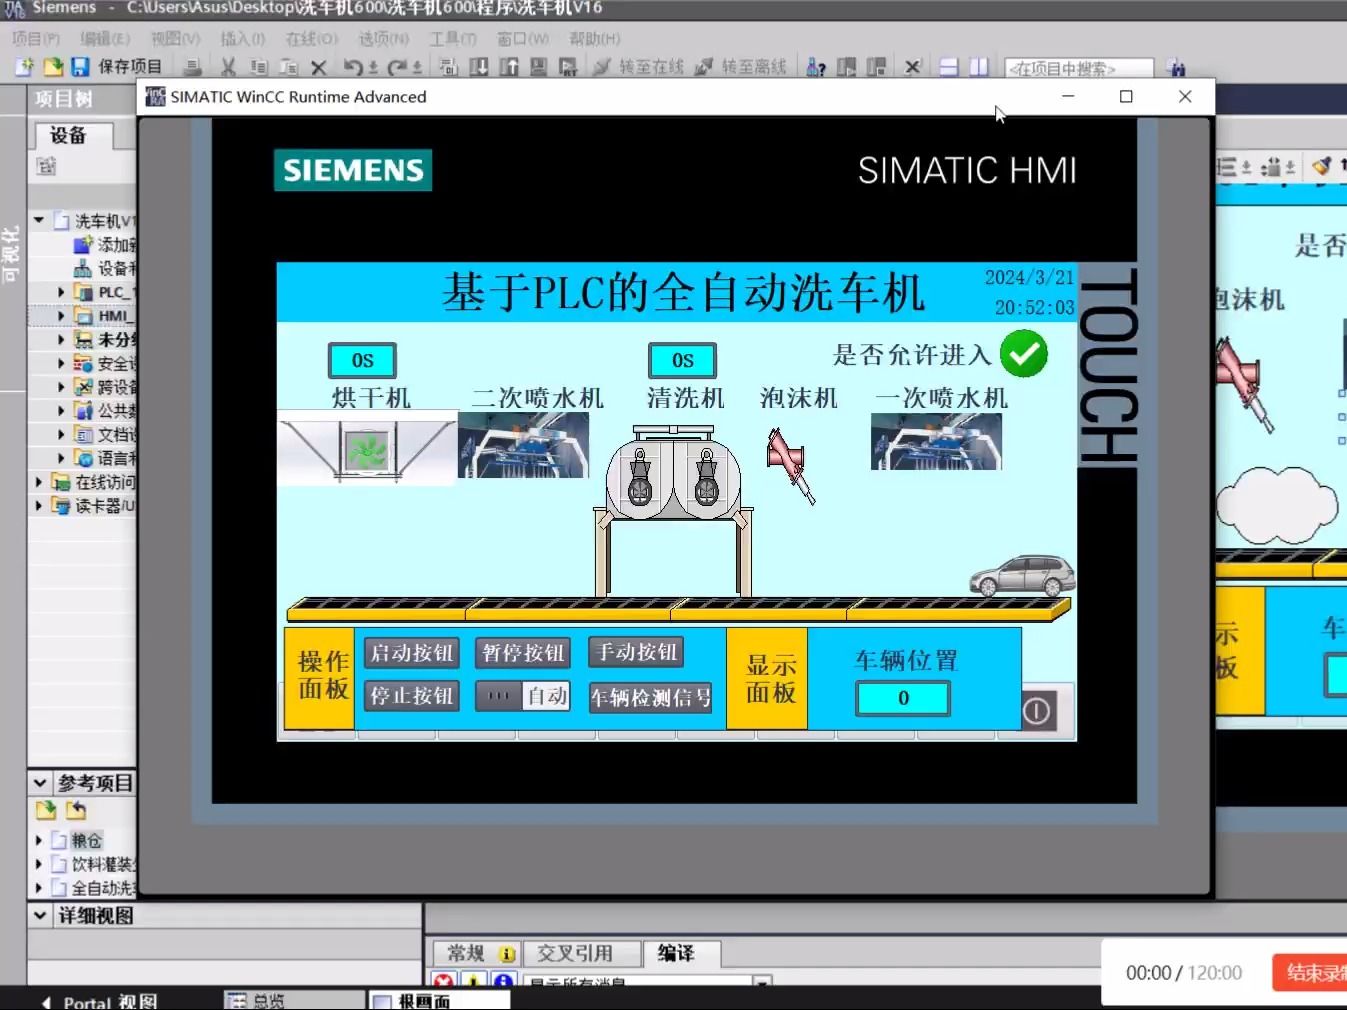The width and height of the screenshot is (1347, 1010).
Task: Open the 编辑(E) menu
Action: [x=105, y=38]
